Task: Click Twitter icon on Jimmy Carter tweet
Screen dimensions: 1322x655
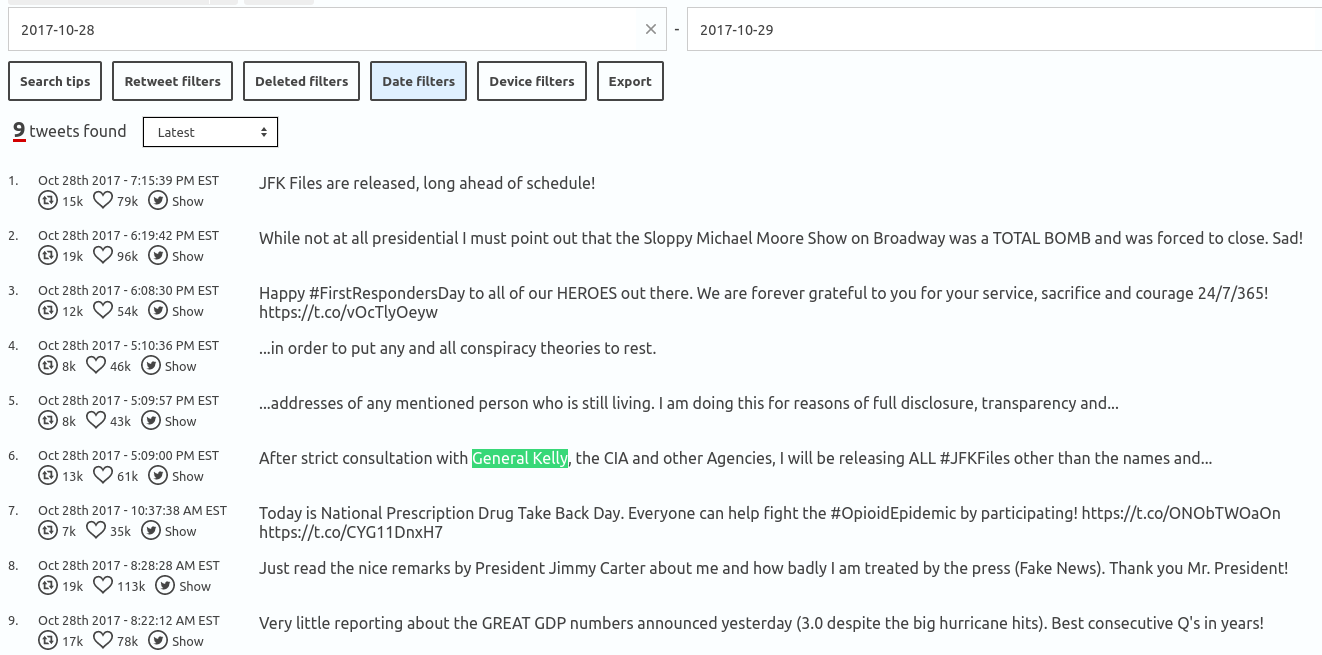Action: (x=165, y=586)
